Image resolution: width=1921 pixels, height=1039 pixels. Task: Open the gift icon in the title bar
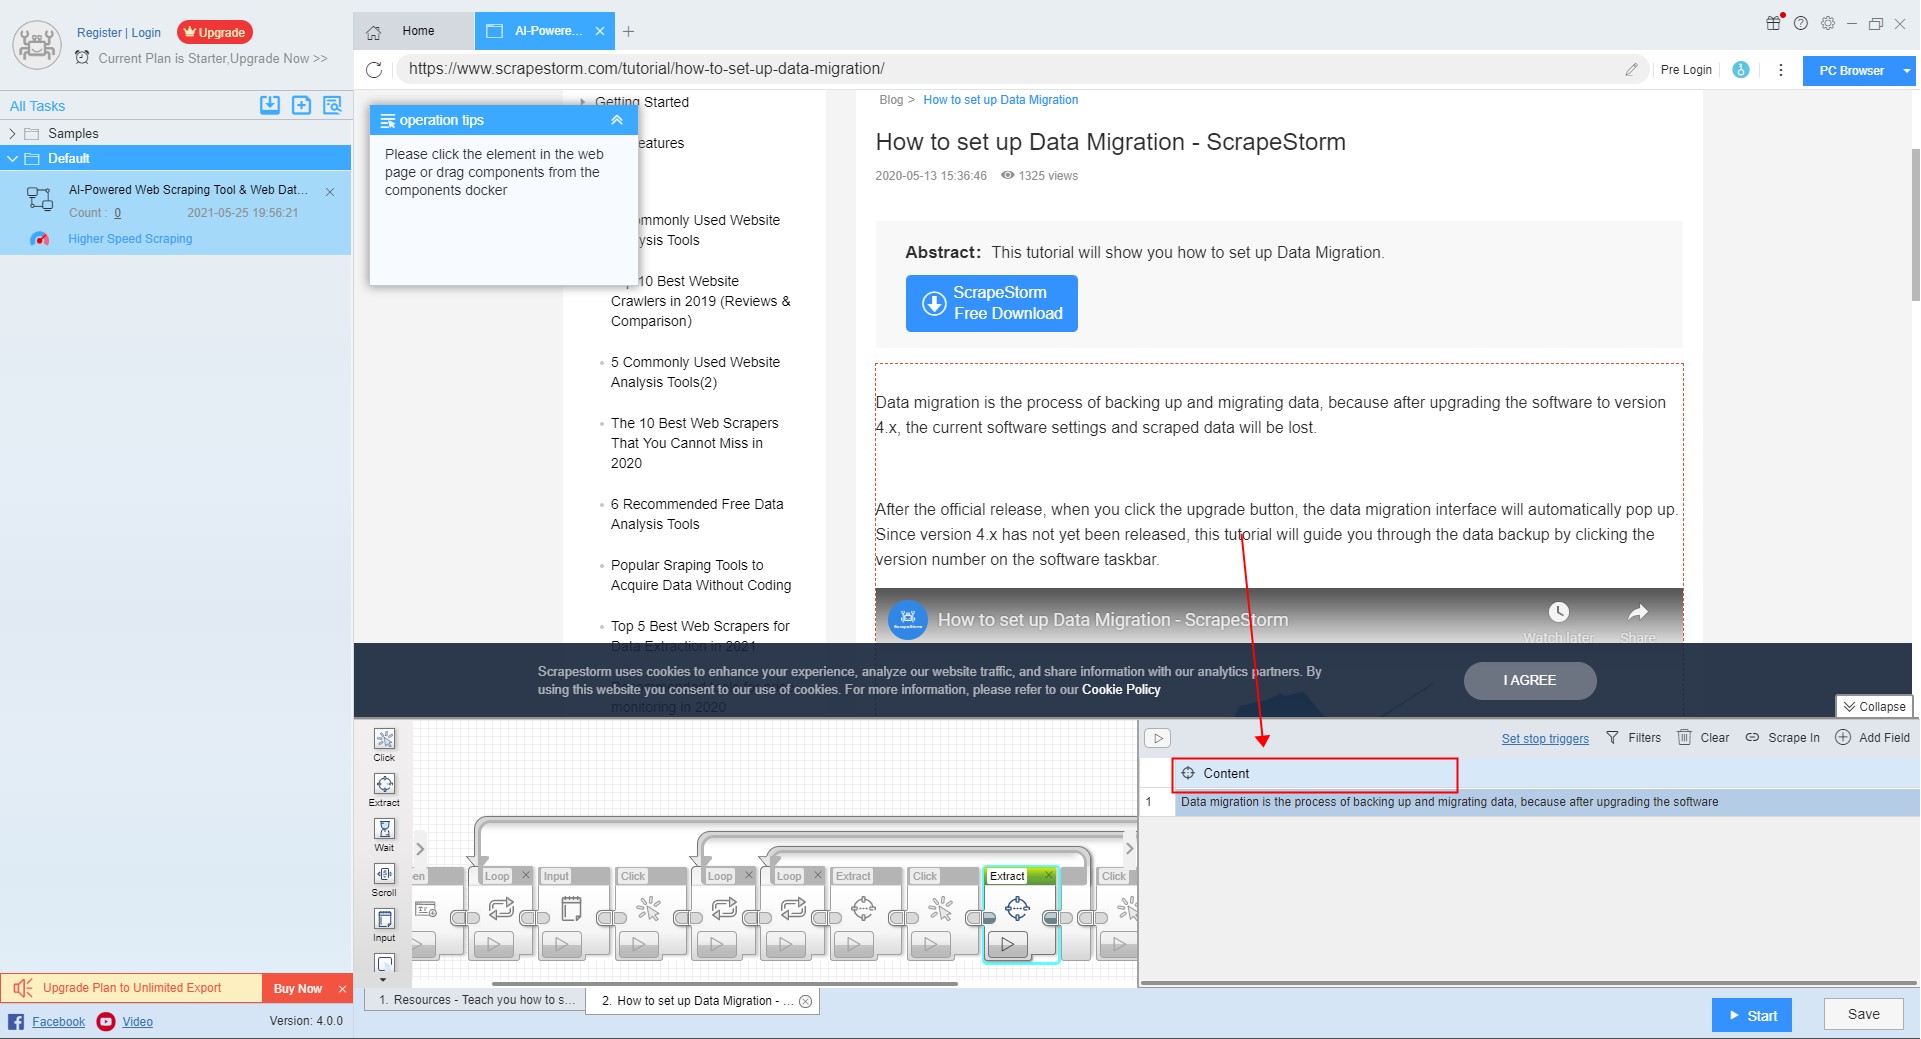[x=1774, y=23]
